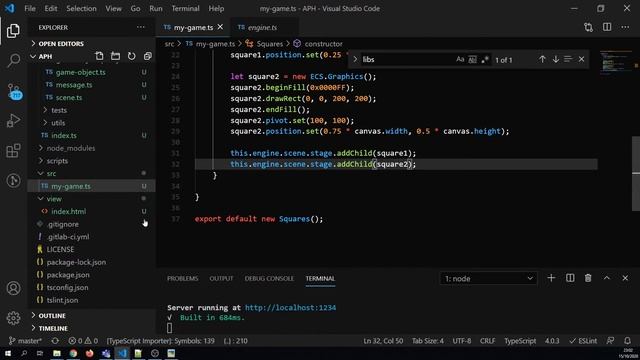Open the File menu
This screenshot has width=640, height=360.
[x=30, y=8]
